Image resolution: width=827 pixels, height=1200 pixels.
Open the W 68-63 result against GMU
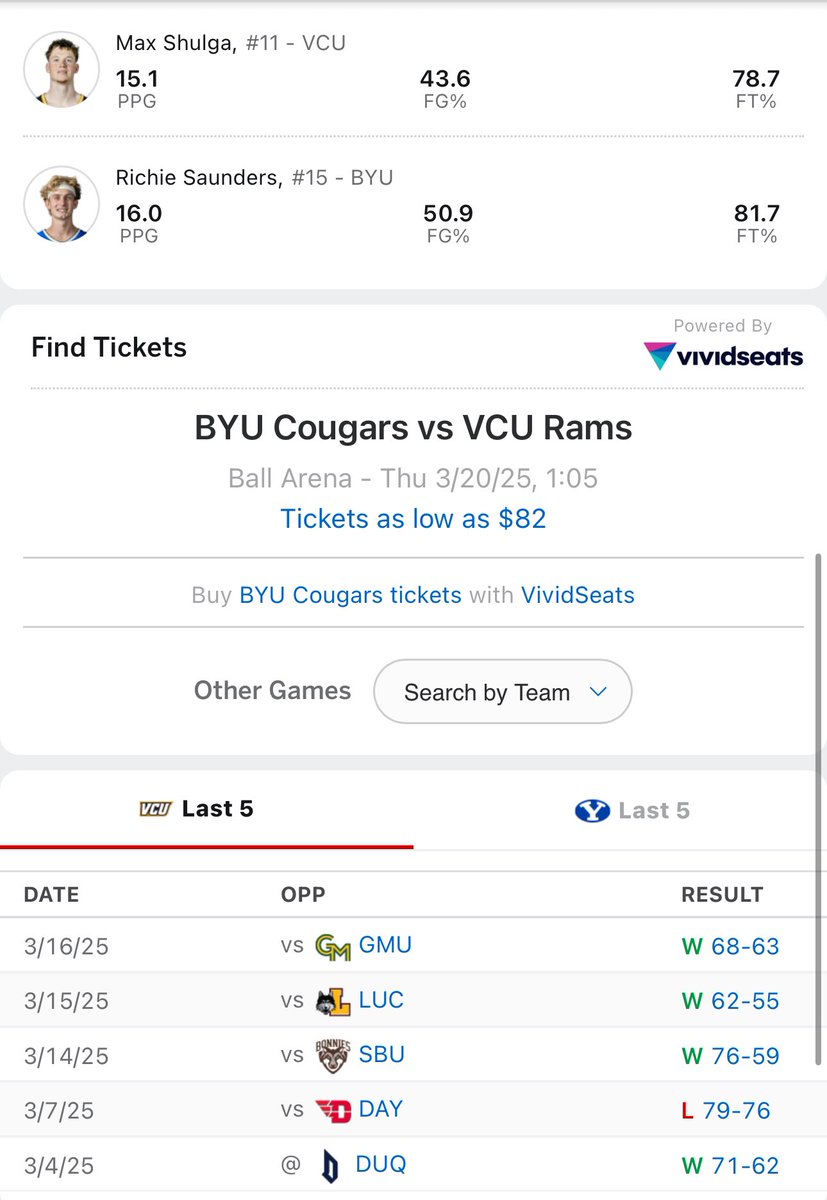click(730, 946)
